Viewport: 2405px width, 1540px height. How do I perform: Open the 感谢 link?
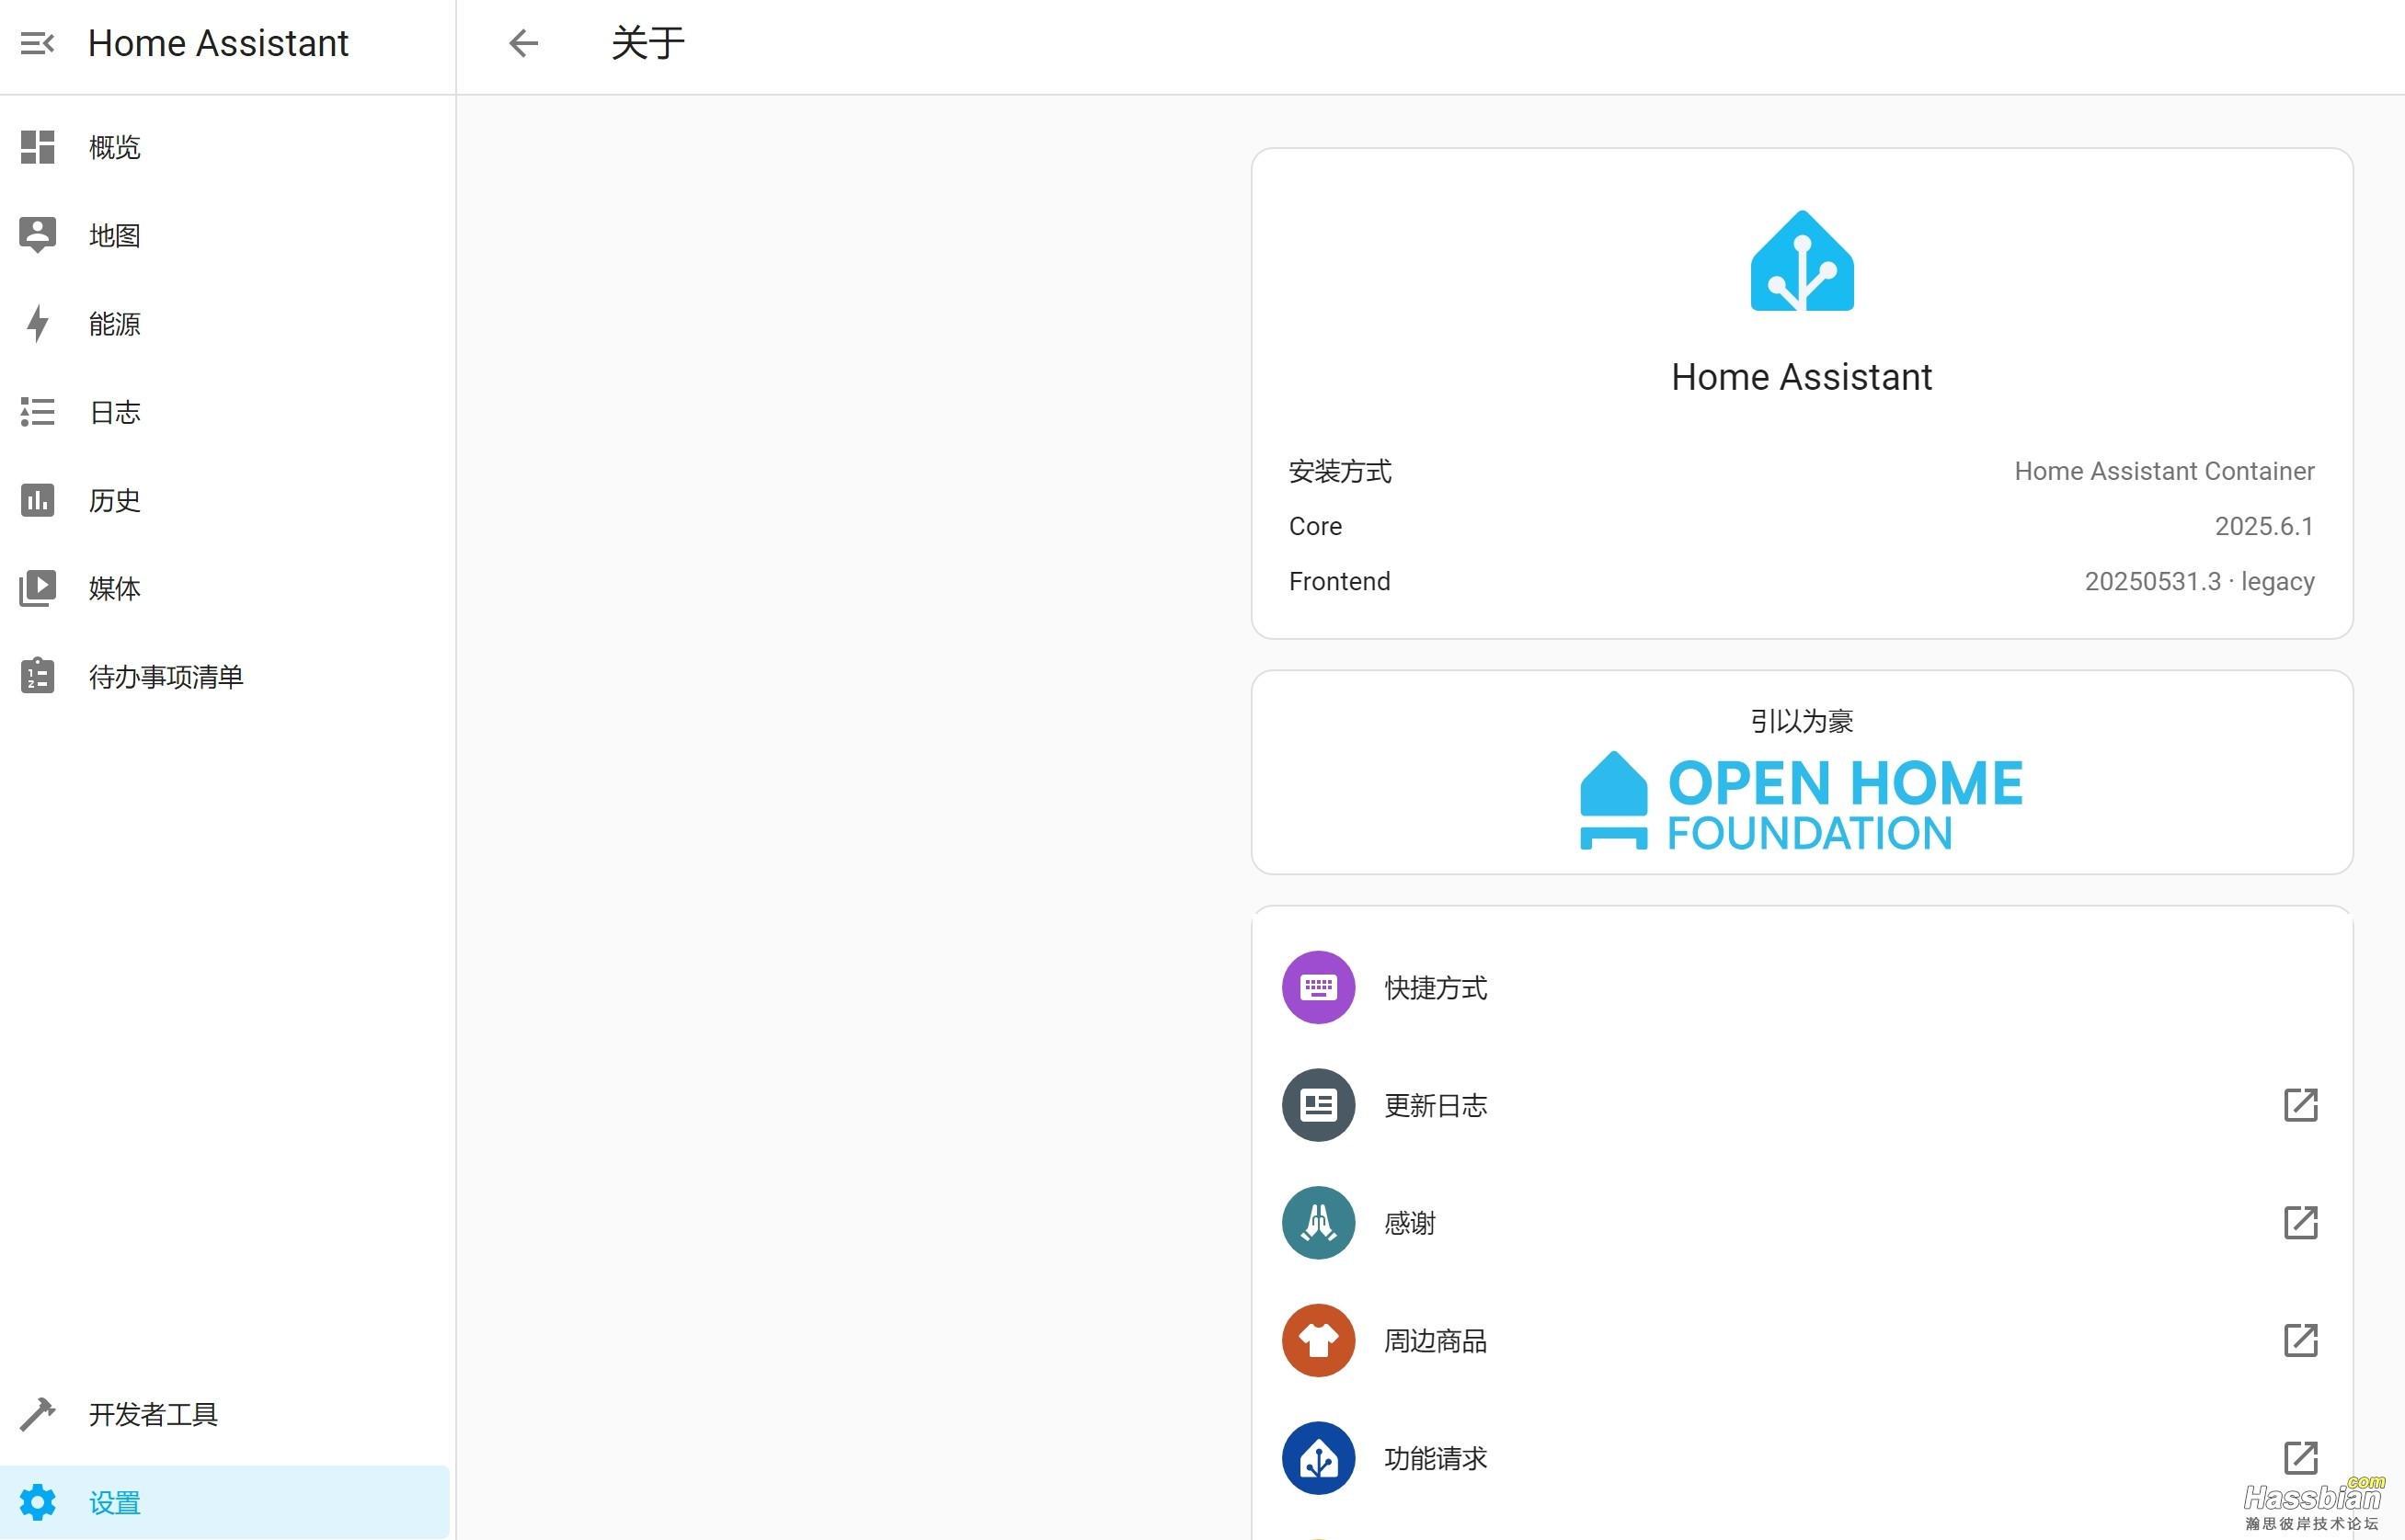click(1802, 1222)
